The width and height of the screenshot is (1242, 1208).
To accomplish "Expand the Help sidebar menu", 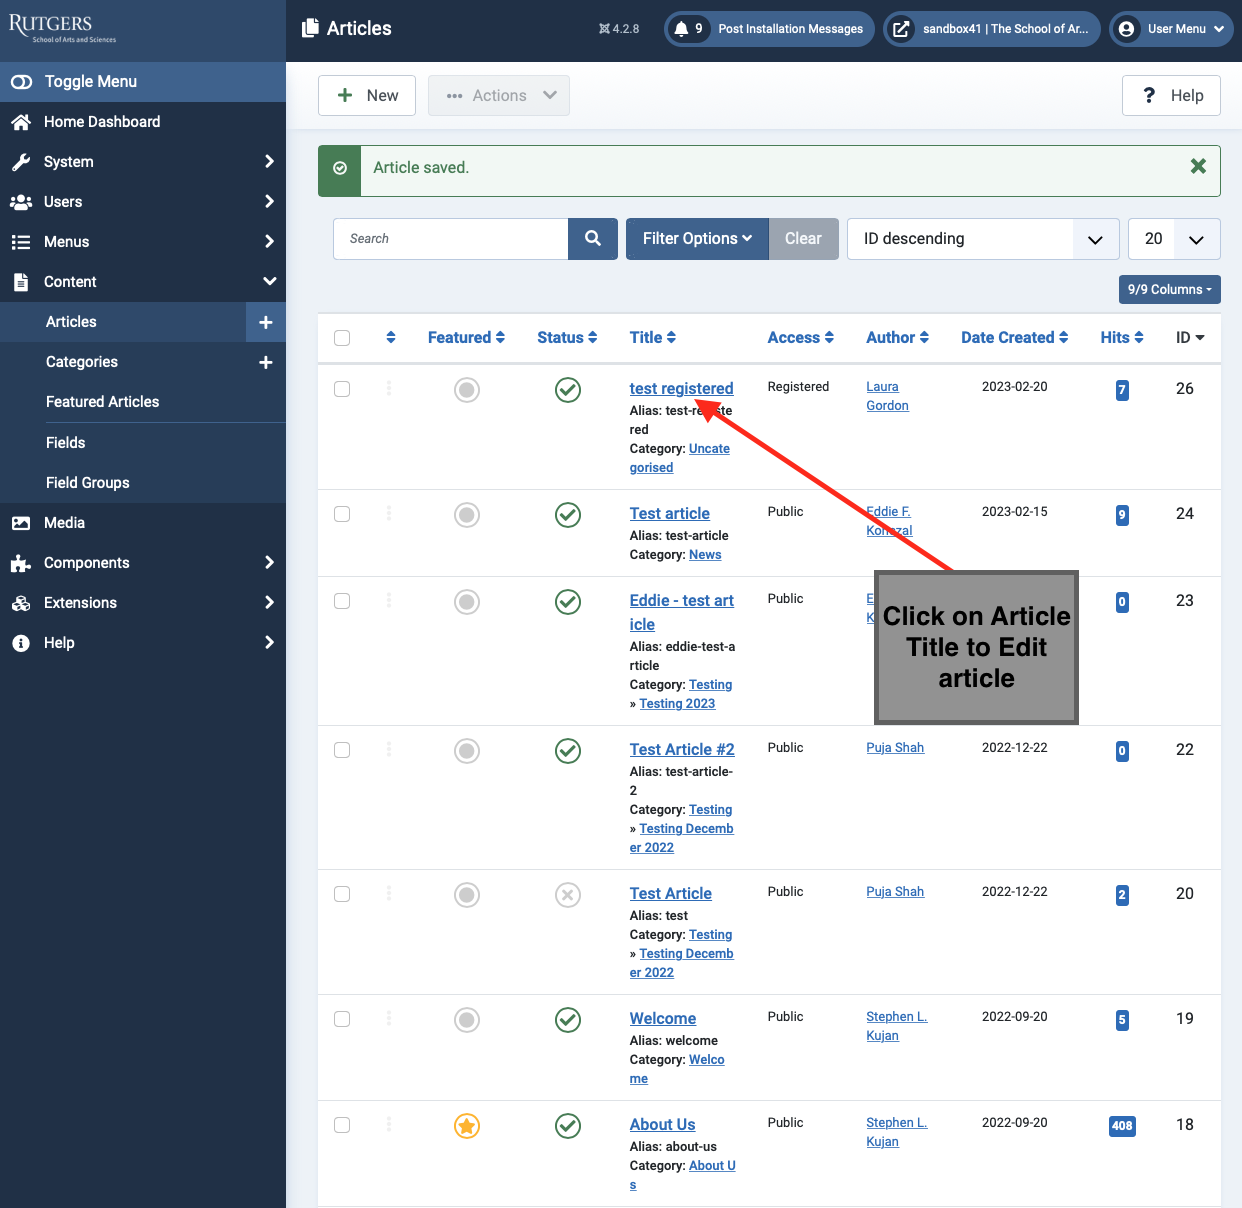I will [143, 643].
